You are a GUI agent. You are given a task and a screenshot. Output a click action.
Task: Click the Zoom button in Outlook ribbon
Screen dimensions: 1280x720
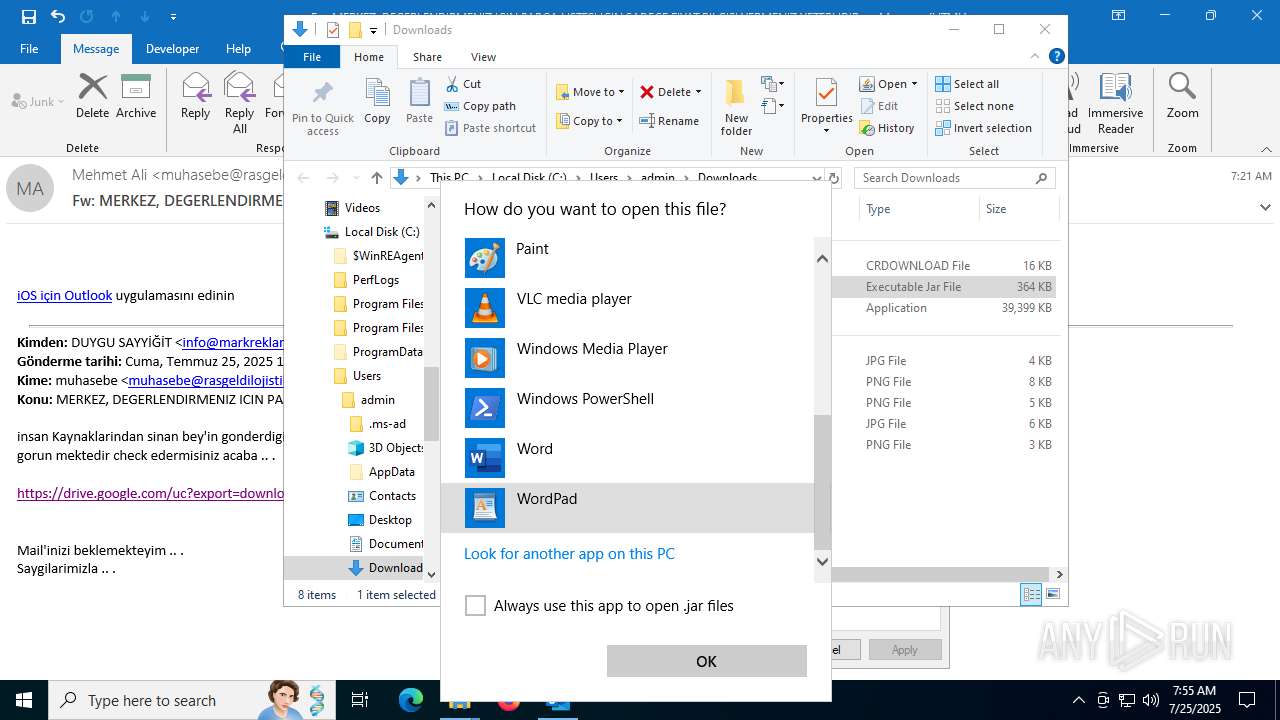1182,96
